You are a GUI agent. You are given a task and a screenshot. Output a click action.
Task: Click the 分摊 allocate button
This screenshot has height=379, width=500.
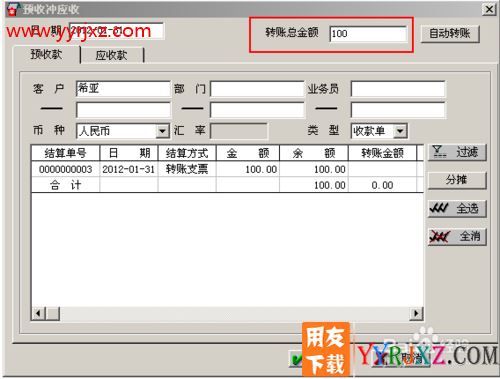point(457,180)
